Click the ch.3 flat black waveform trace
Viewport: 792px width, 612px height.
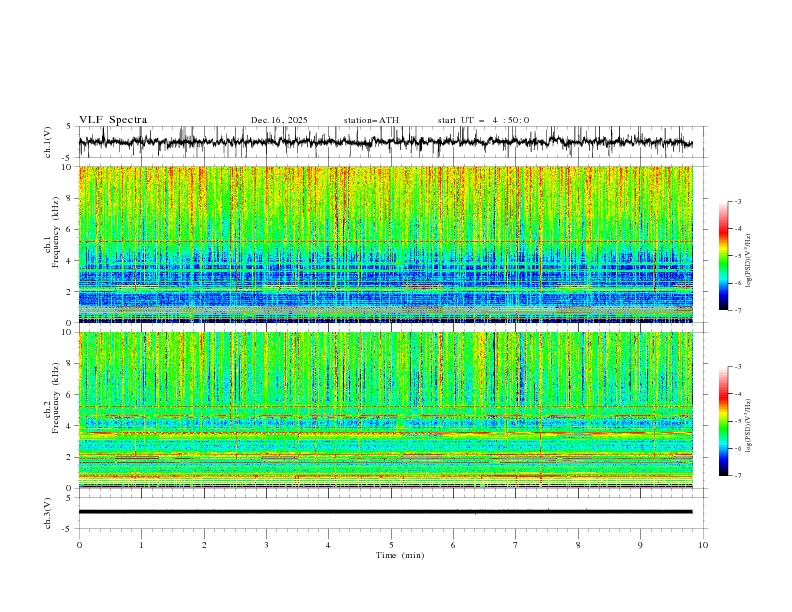pyautogui.click(x=385, y=512)
